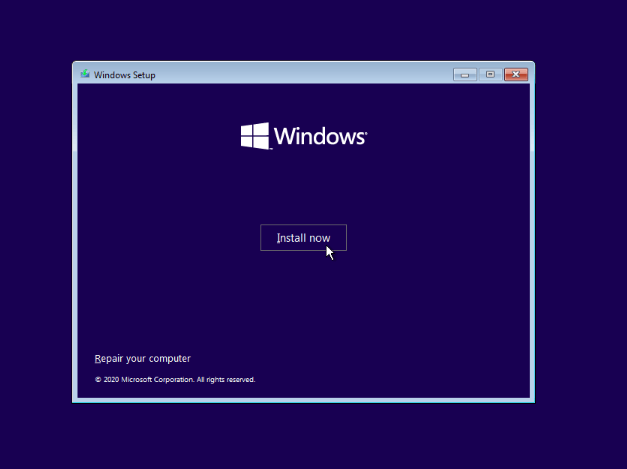Click the Install now button
627x469 pixels.
pos(303,238)
